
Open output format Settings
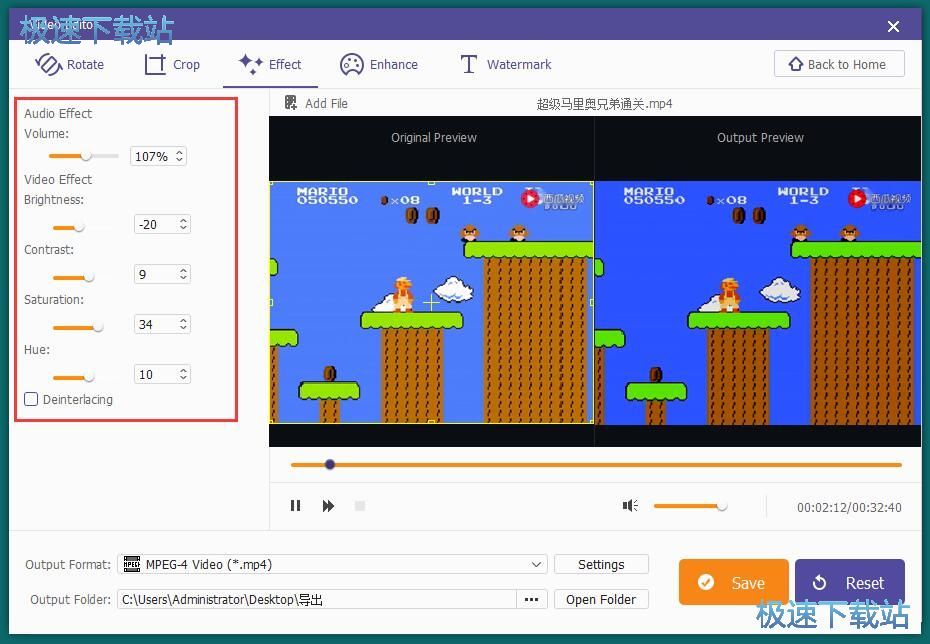pos(601,564)
